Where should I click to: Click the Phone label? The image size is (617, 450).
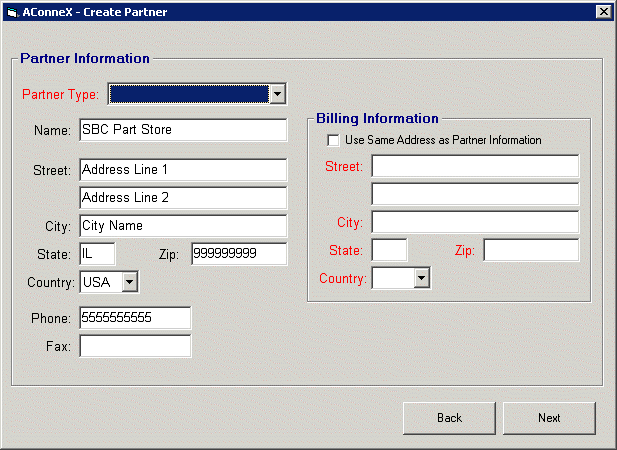(x=51, y=318)
